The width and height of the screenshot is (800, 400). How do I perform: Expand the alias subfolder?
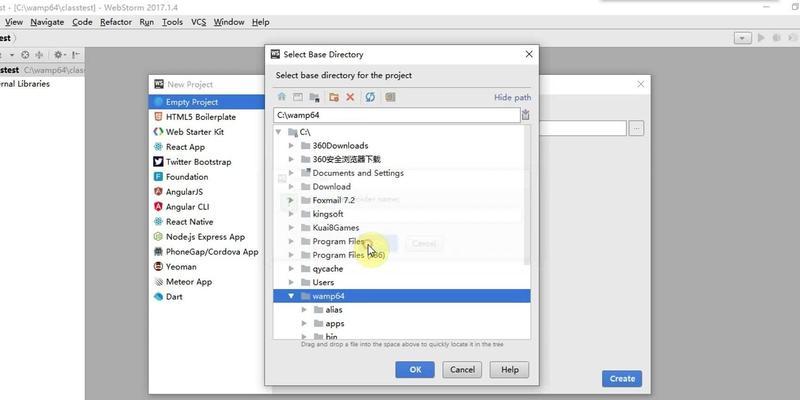[304, 310]
